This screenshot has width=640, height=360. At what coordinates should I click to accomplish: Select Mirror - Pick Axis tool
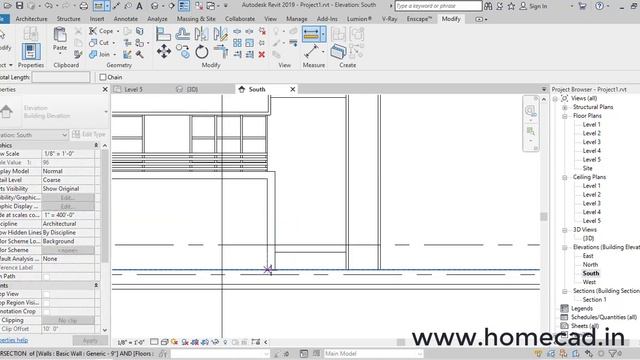(201, 34)
